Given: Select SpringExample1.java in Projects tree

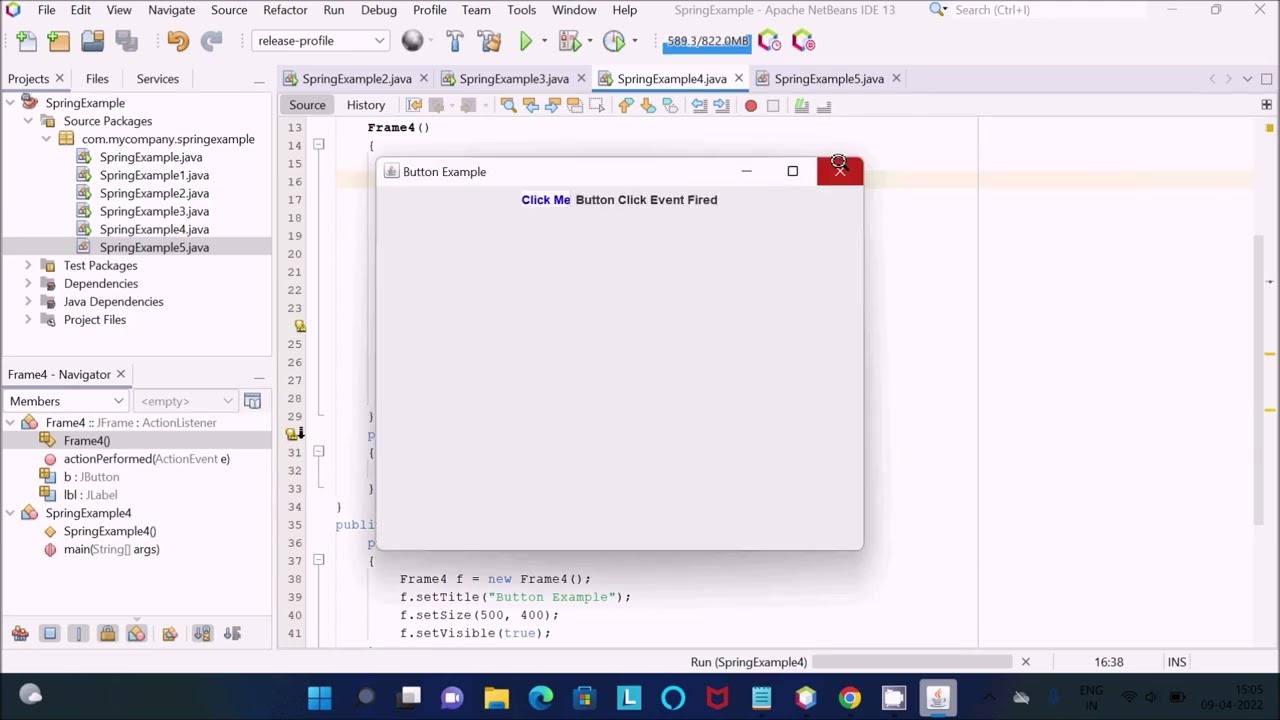Looking at the screenshot, I should 154,175.
